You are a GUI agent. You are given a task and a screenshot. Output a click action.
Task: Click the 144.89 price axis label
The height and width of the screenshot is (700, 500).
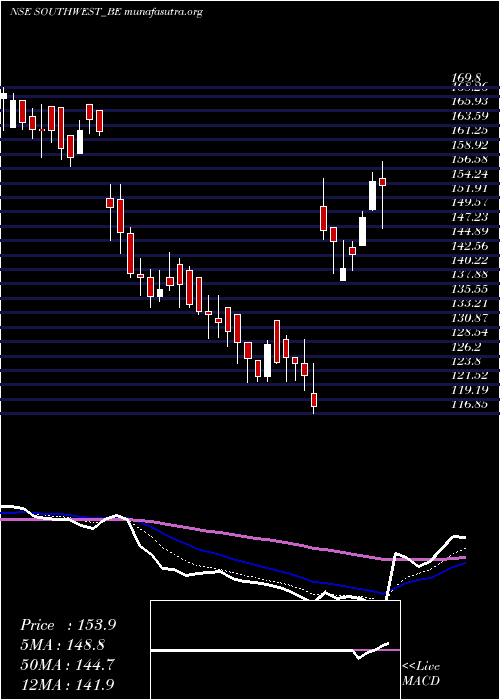click(x=470, y=231)
